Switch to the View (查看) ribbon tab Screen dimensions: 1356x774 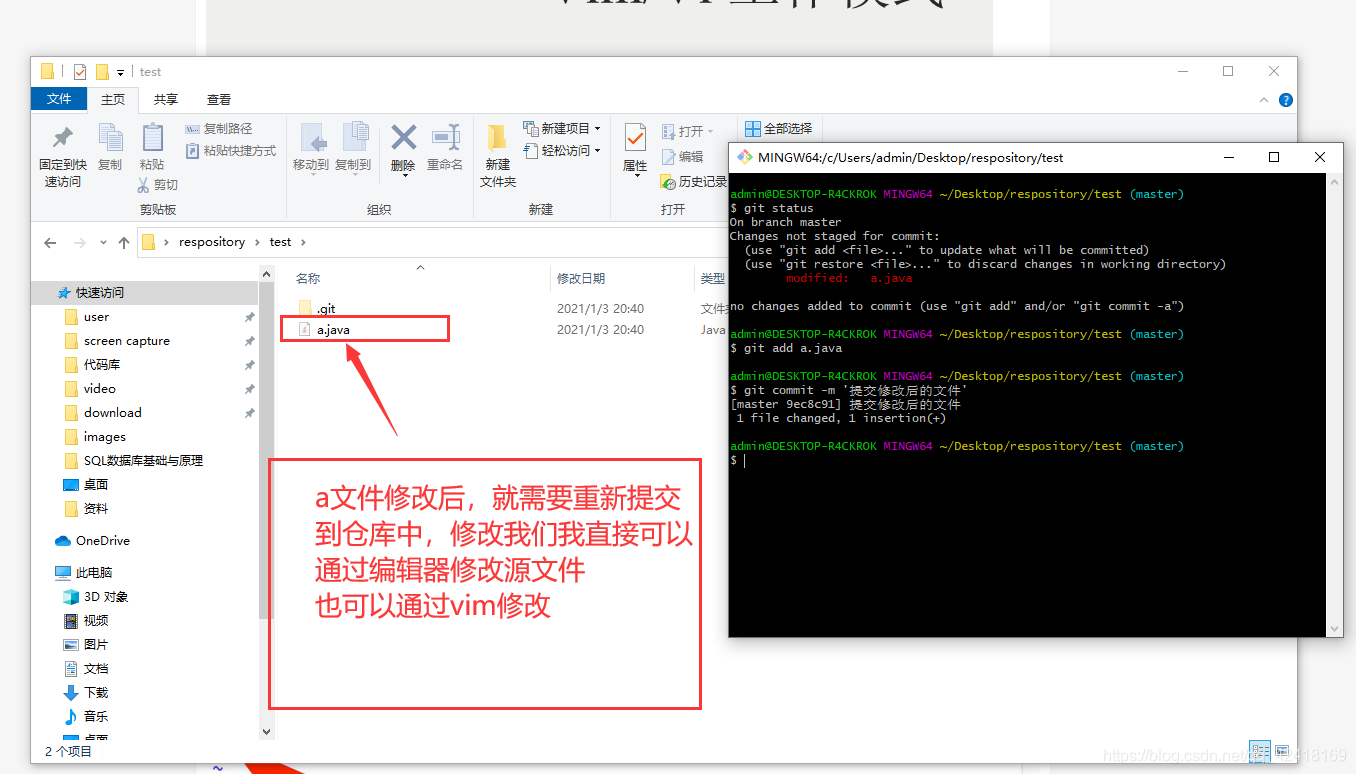click(219, 99)
